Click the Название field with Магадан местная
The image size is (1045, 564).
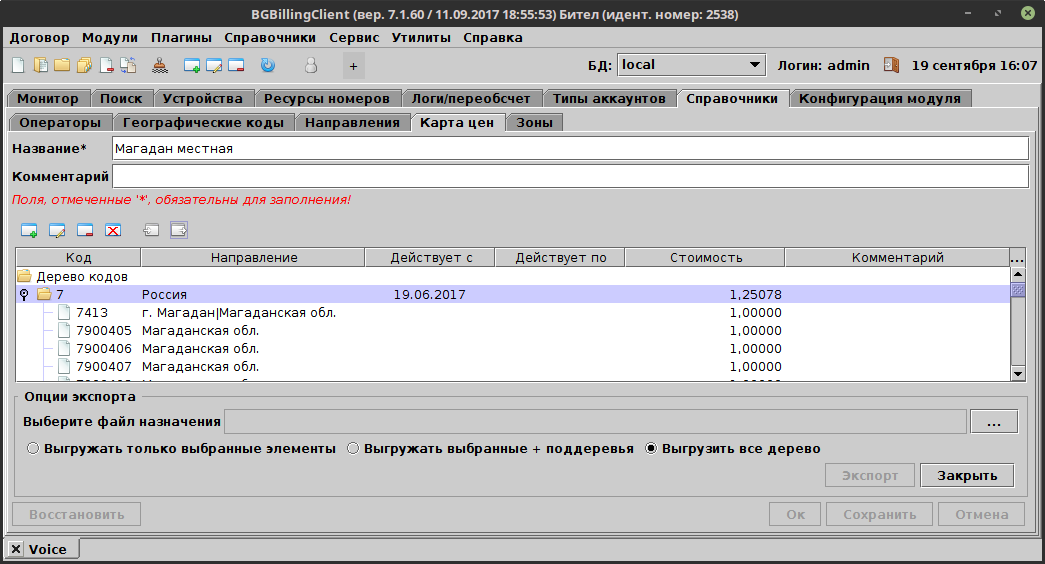570,149
